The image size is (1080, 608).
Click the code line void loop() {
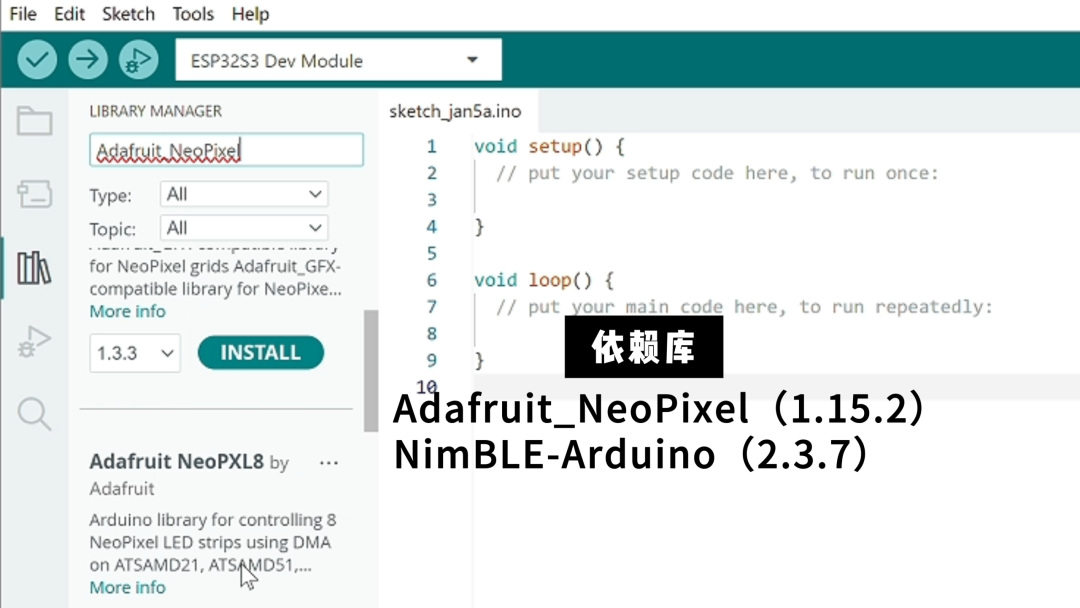[543, 280]
